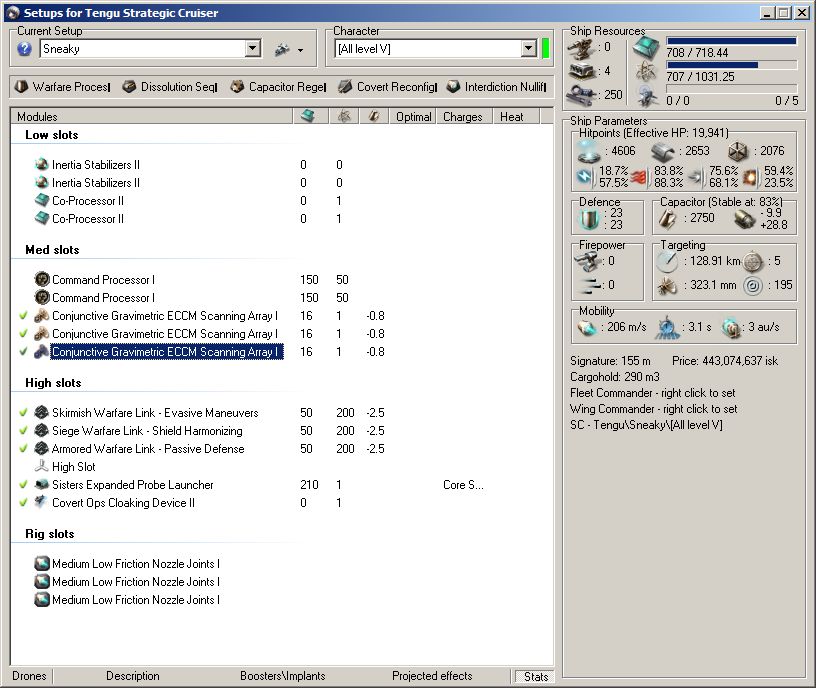Image resolution: width=816 pixels, height=688 pixels.
Task: Open the Projected effects tab
Action: [x=432, y=676]
